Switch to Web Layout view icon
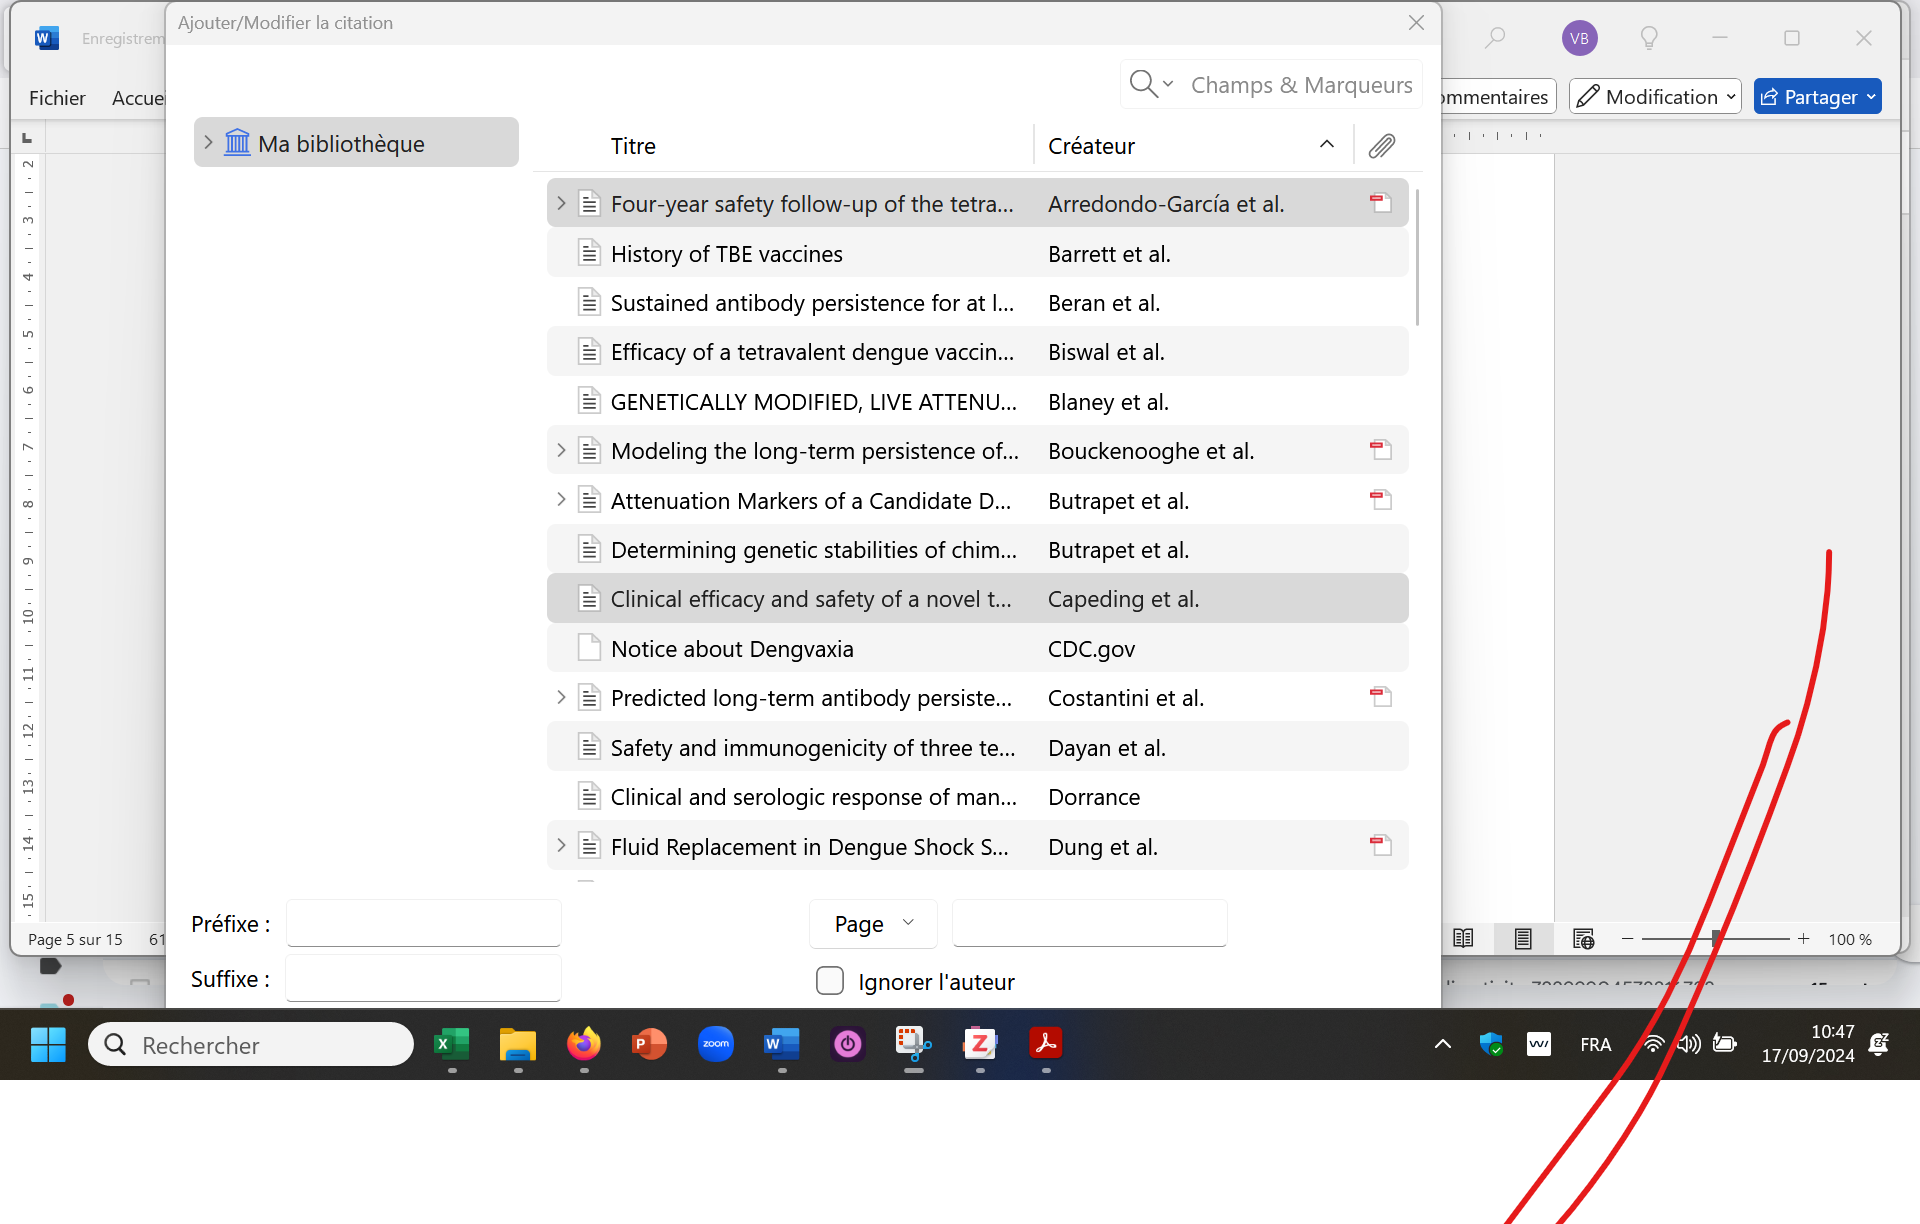Screen dimensions: 1920x1224 point(1583,939)
